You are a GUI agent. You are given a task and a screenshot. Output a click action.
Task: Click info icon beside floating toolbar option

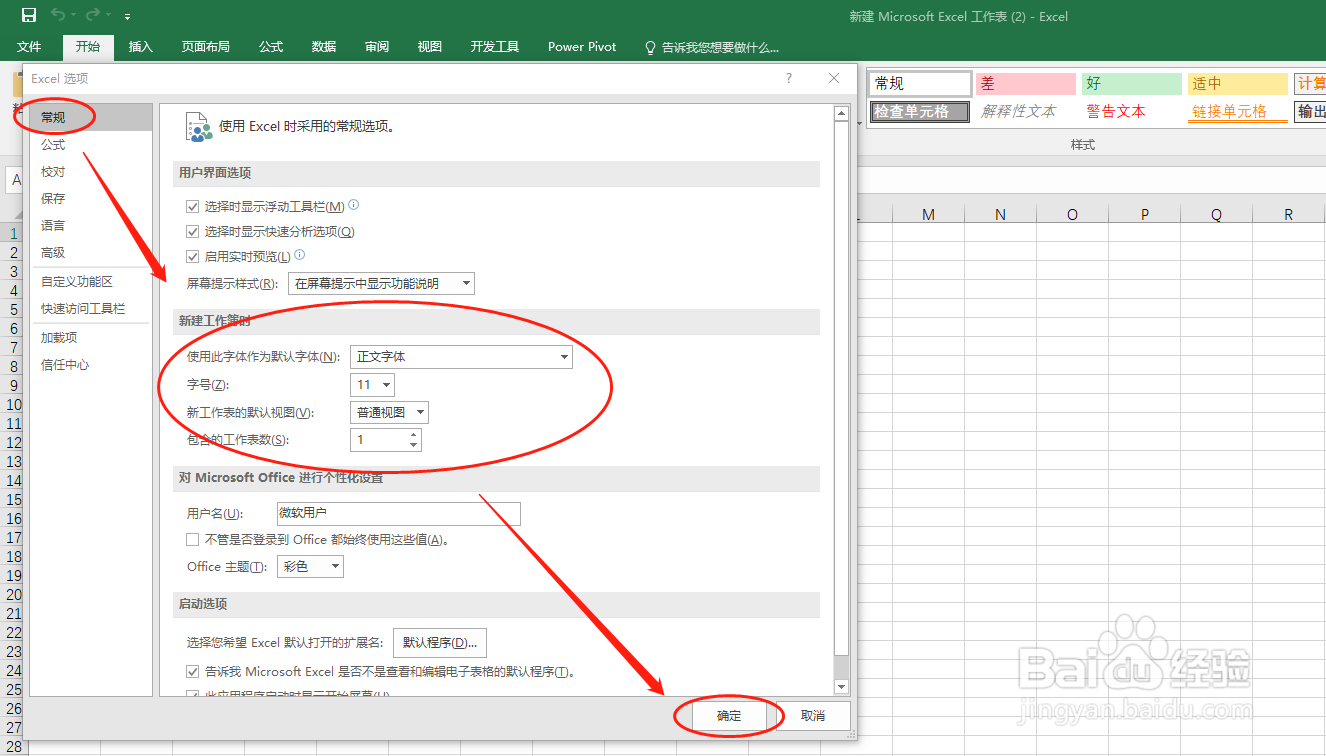[353, 205]
